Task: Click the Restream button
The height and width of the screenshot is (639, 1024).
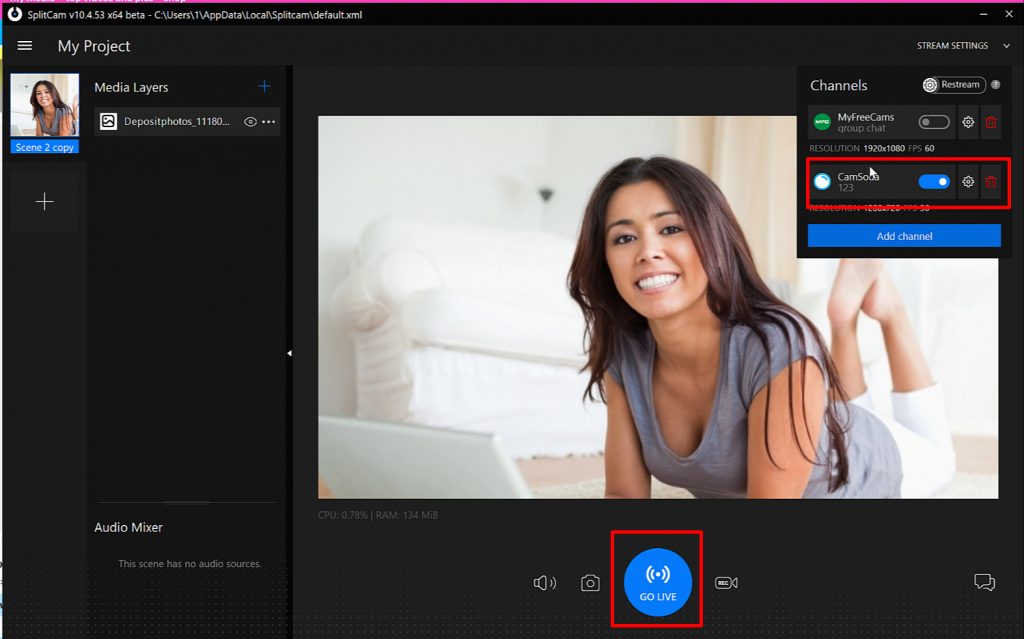Action: point(953,85)
